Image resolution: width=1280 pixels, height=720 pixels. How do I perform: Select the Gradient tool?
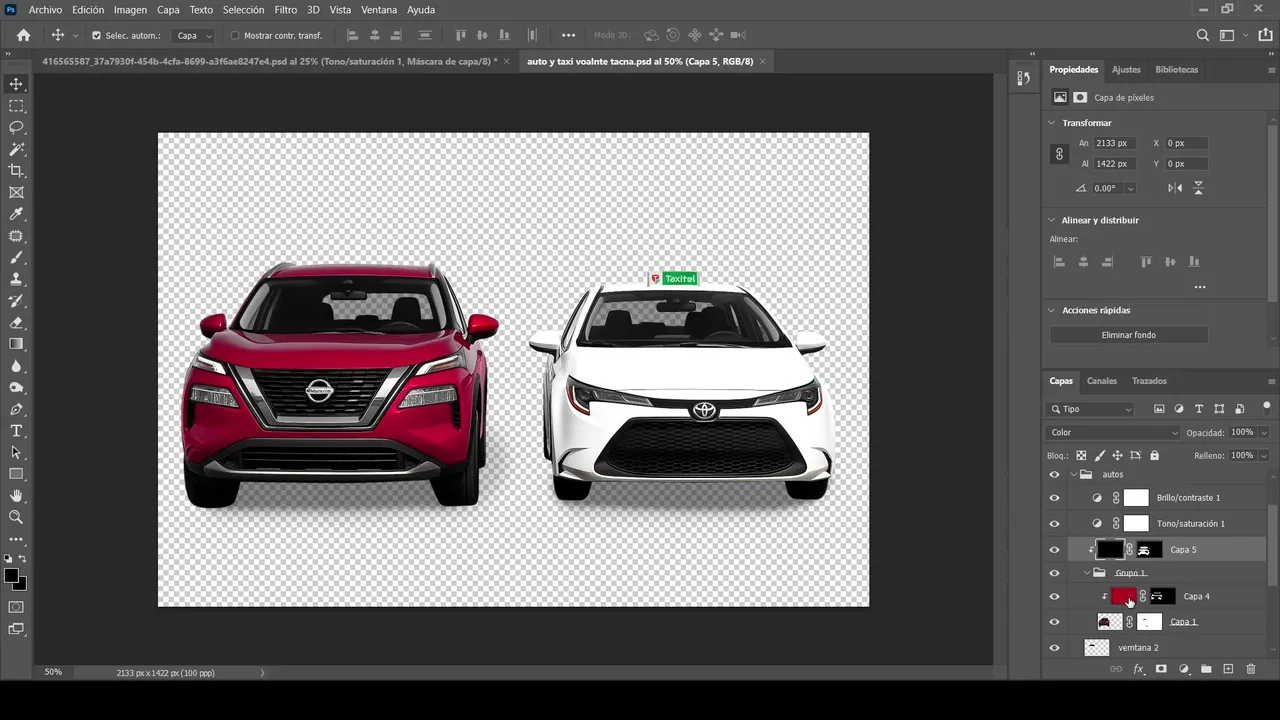click(x=16, y=344)
